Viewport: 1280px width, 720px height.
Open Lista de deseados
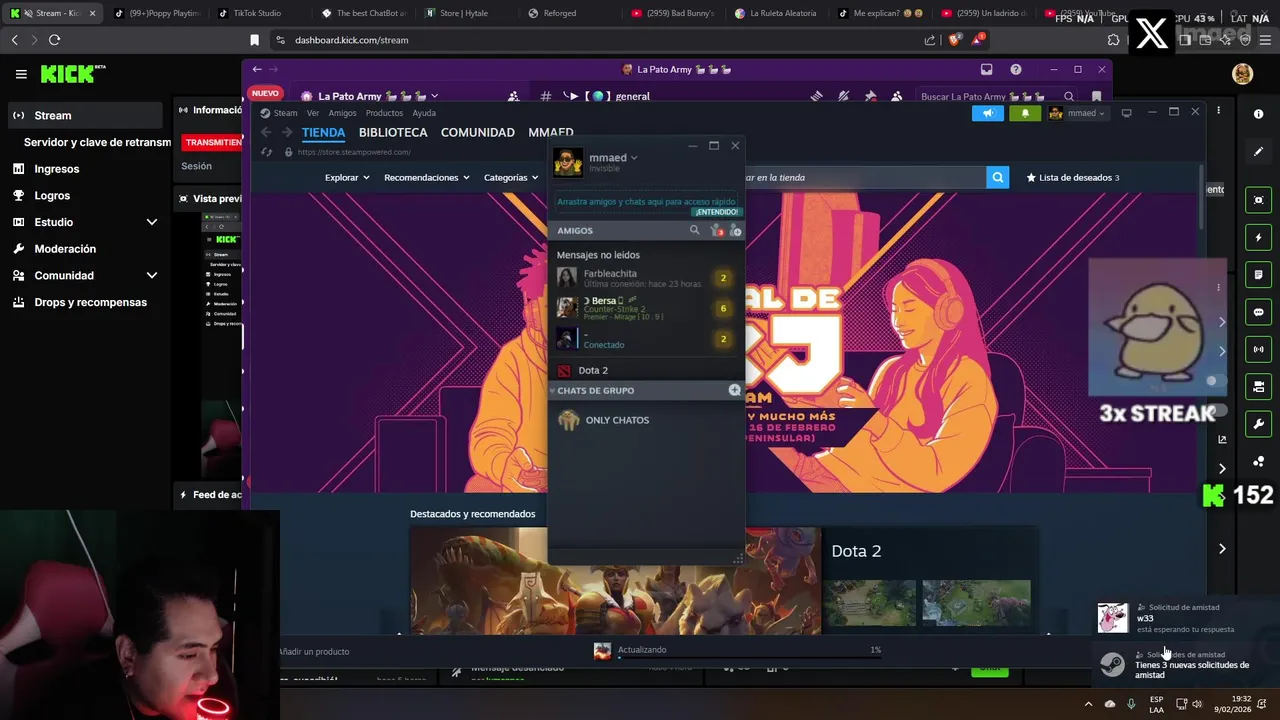[1072, 177]
